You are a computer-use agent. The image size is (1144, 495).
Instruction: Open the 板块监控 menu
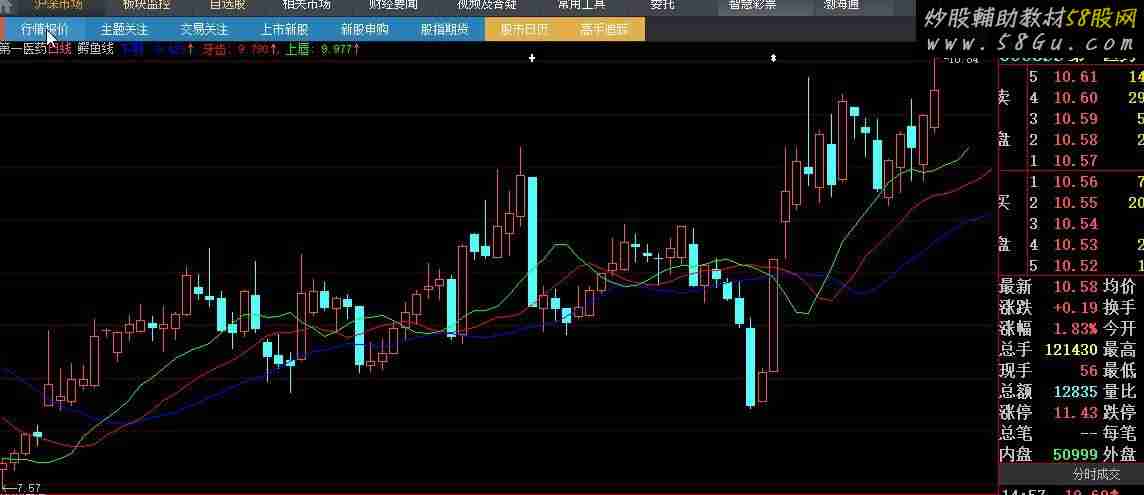click(x=146, y=4)
